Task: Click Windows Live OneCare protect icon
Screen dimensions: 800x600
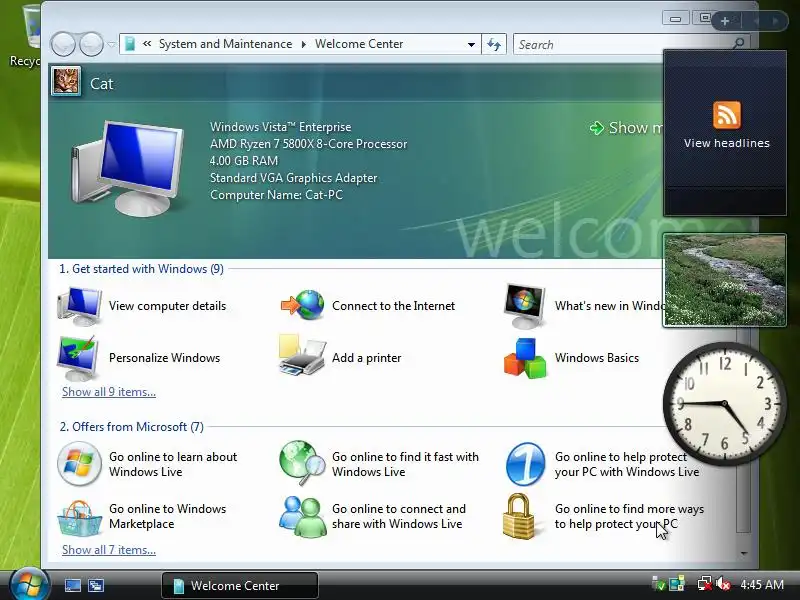Action: click(525, 464)
